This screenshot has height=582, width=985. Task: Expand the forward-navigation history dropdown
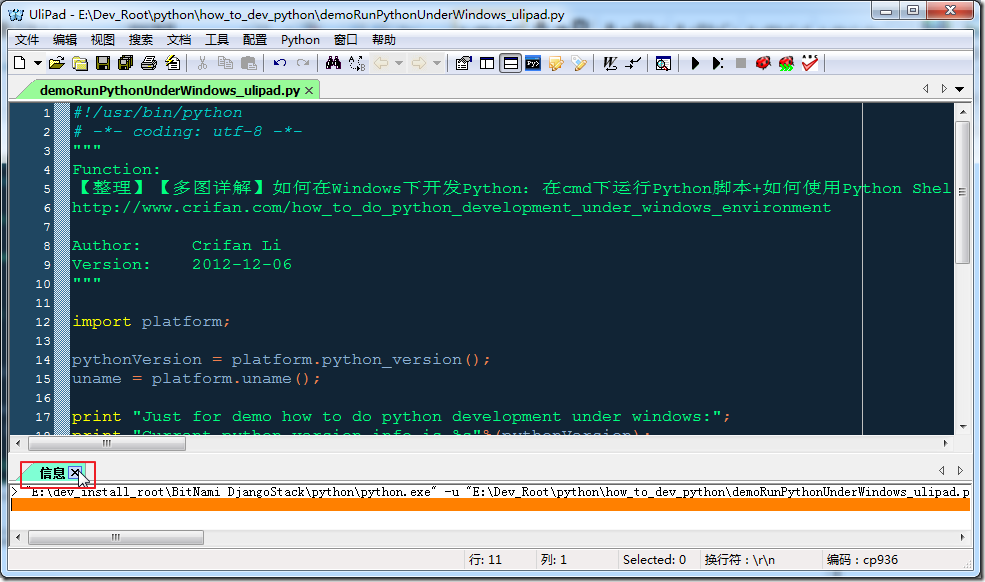tap(437, 63)
